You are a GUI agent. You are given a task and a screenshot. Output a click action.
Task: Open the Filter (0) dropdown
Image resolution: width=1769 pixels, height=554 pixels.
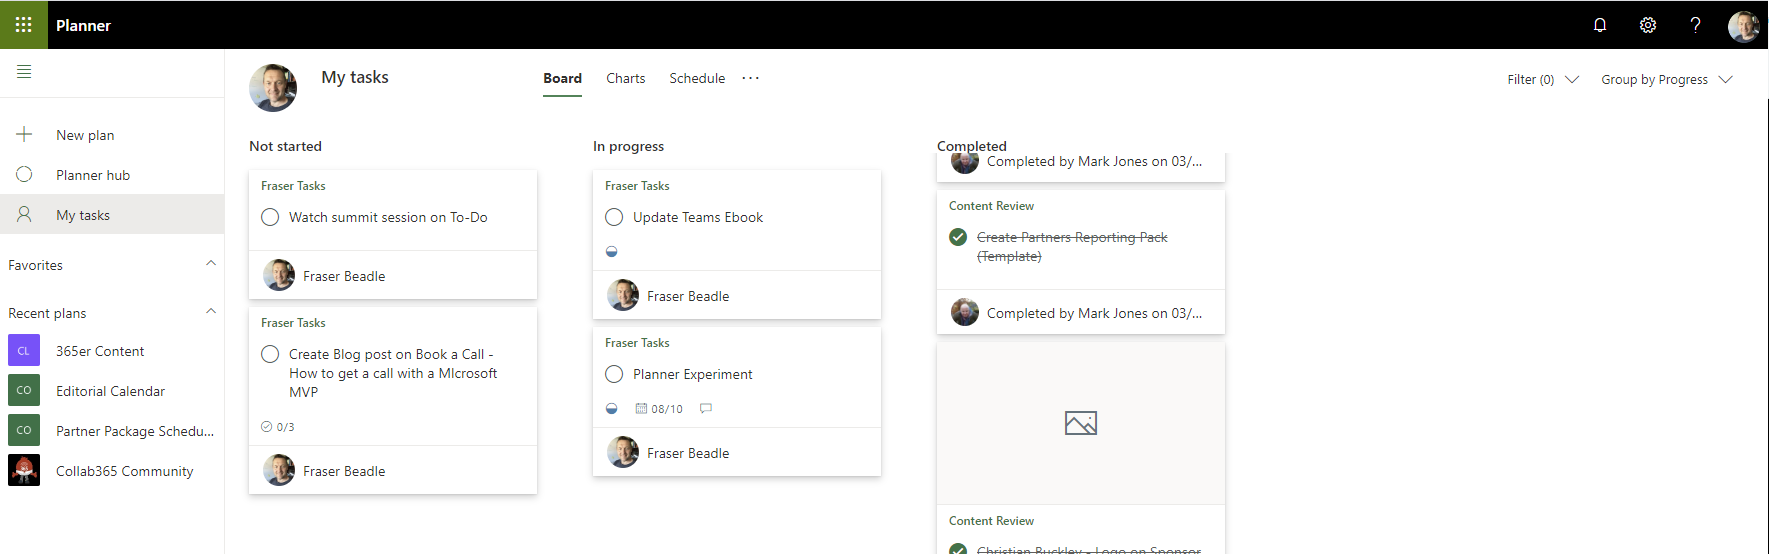pyautogui.click(x=1543, y=79)
